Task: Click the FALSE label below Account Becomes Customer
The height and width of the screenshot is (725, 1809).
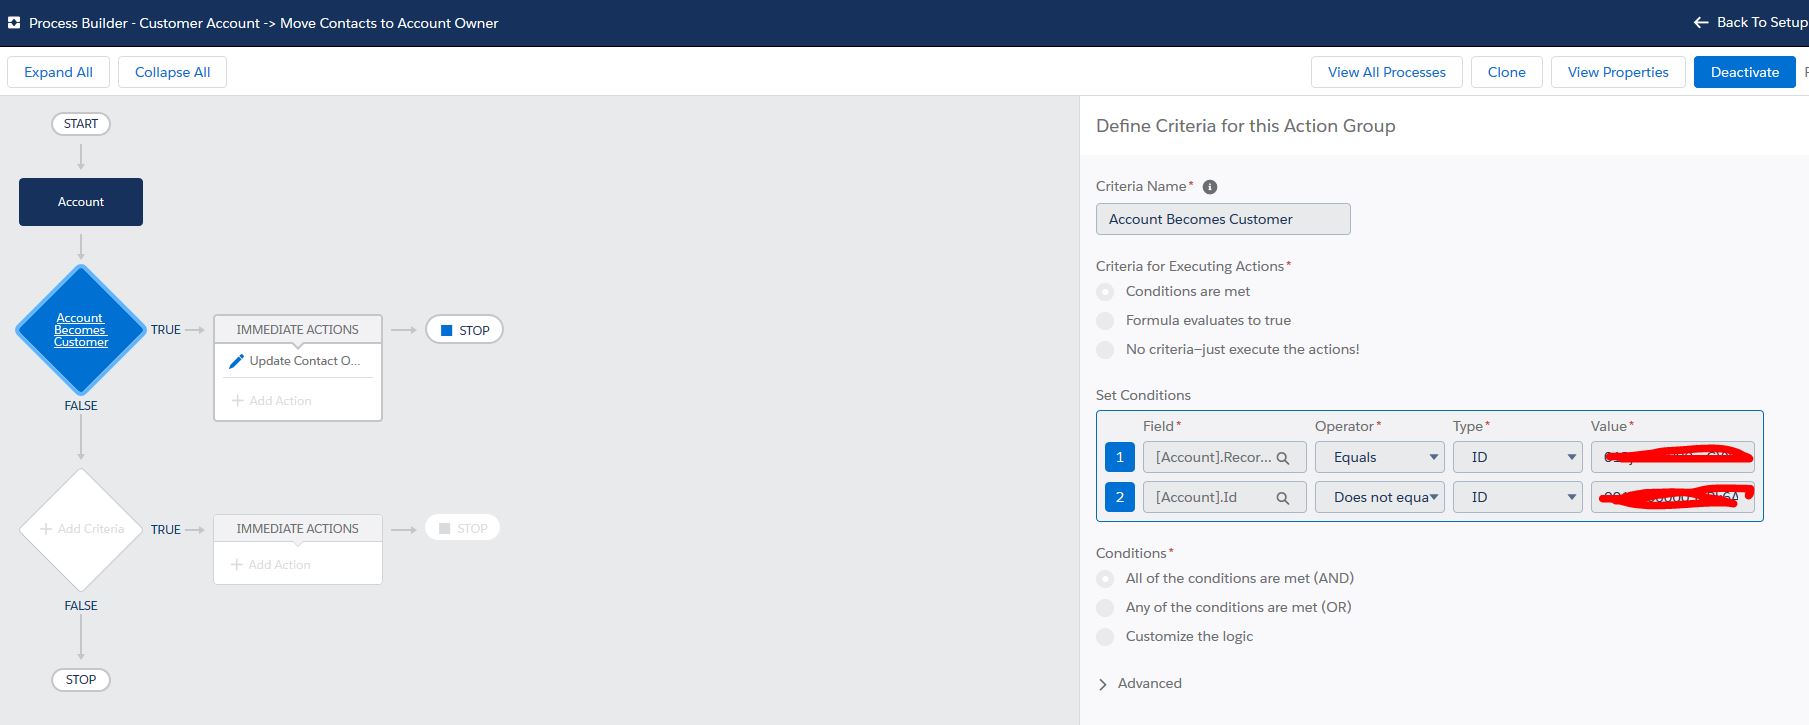Action: click(x=81, y=406)
